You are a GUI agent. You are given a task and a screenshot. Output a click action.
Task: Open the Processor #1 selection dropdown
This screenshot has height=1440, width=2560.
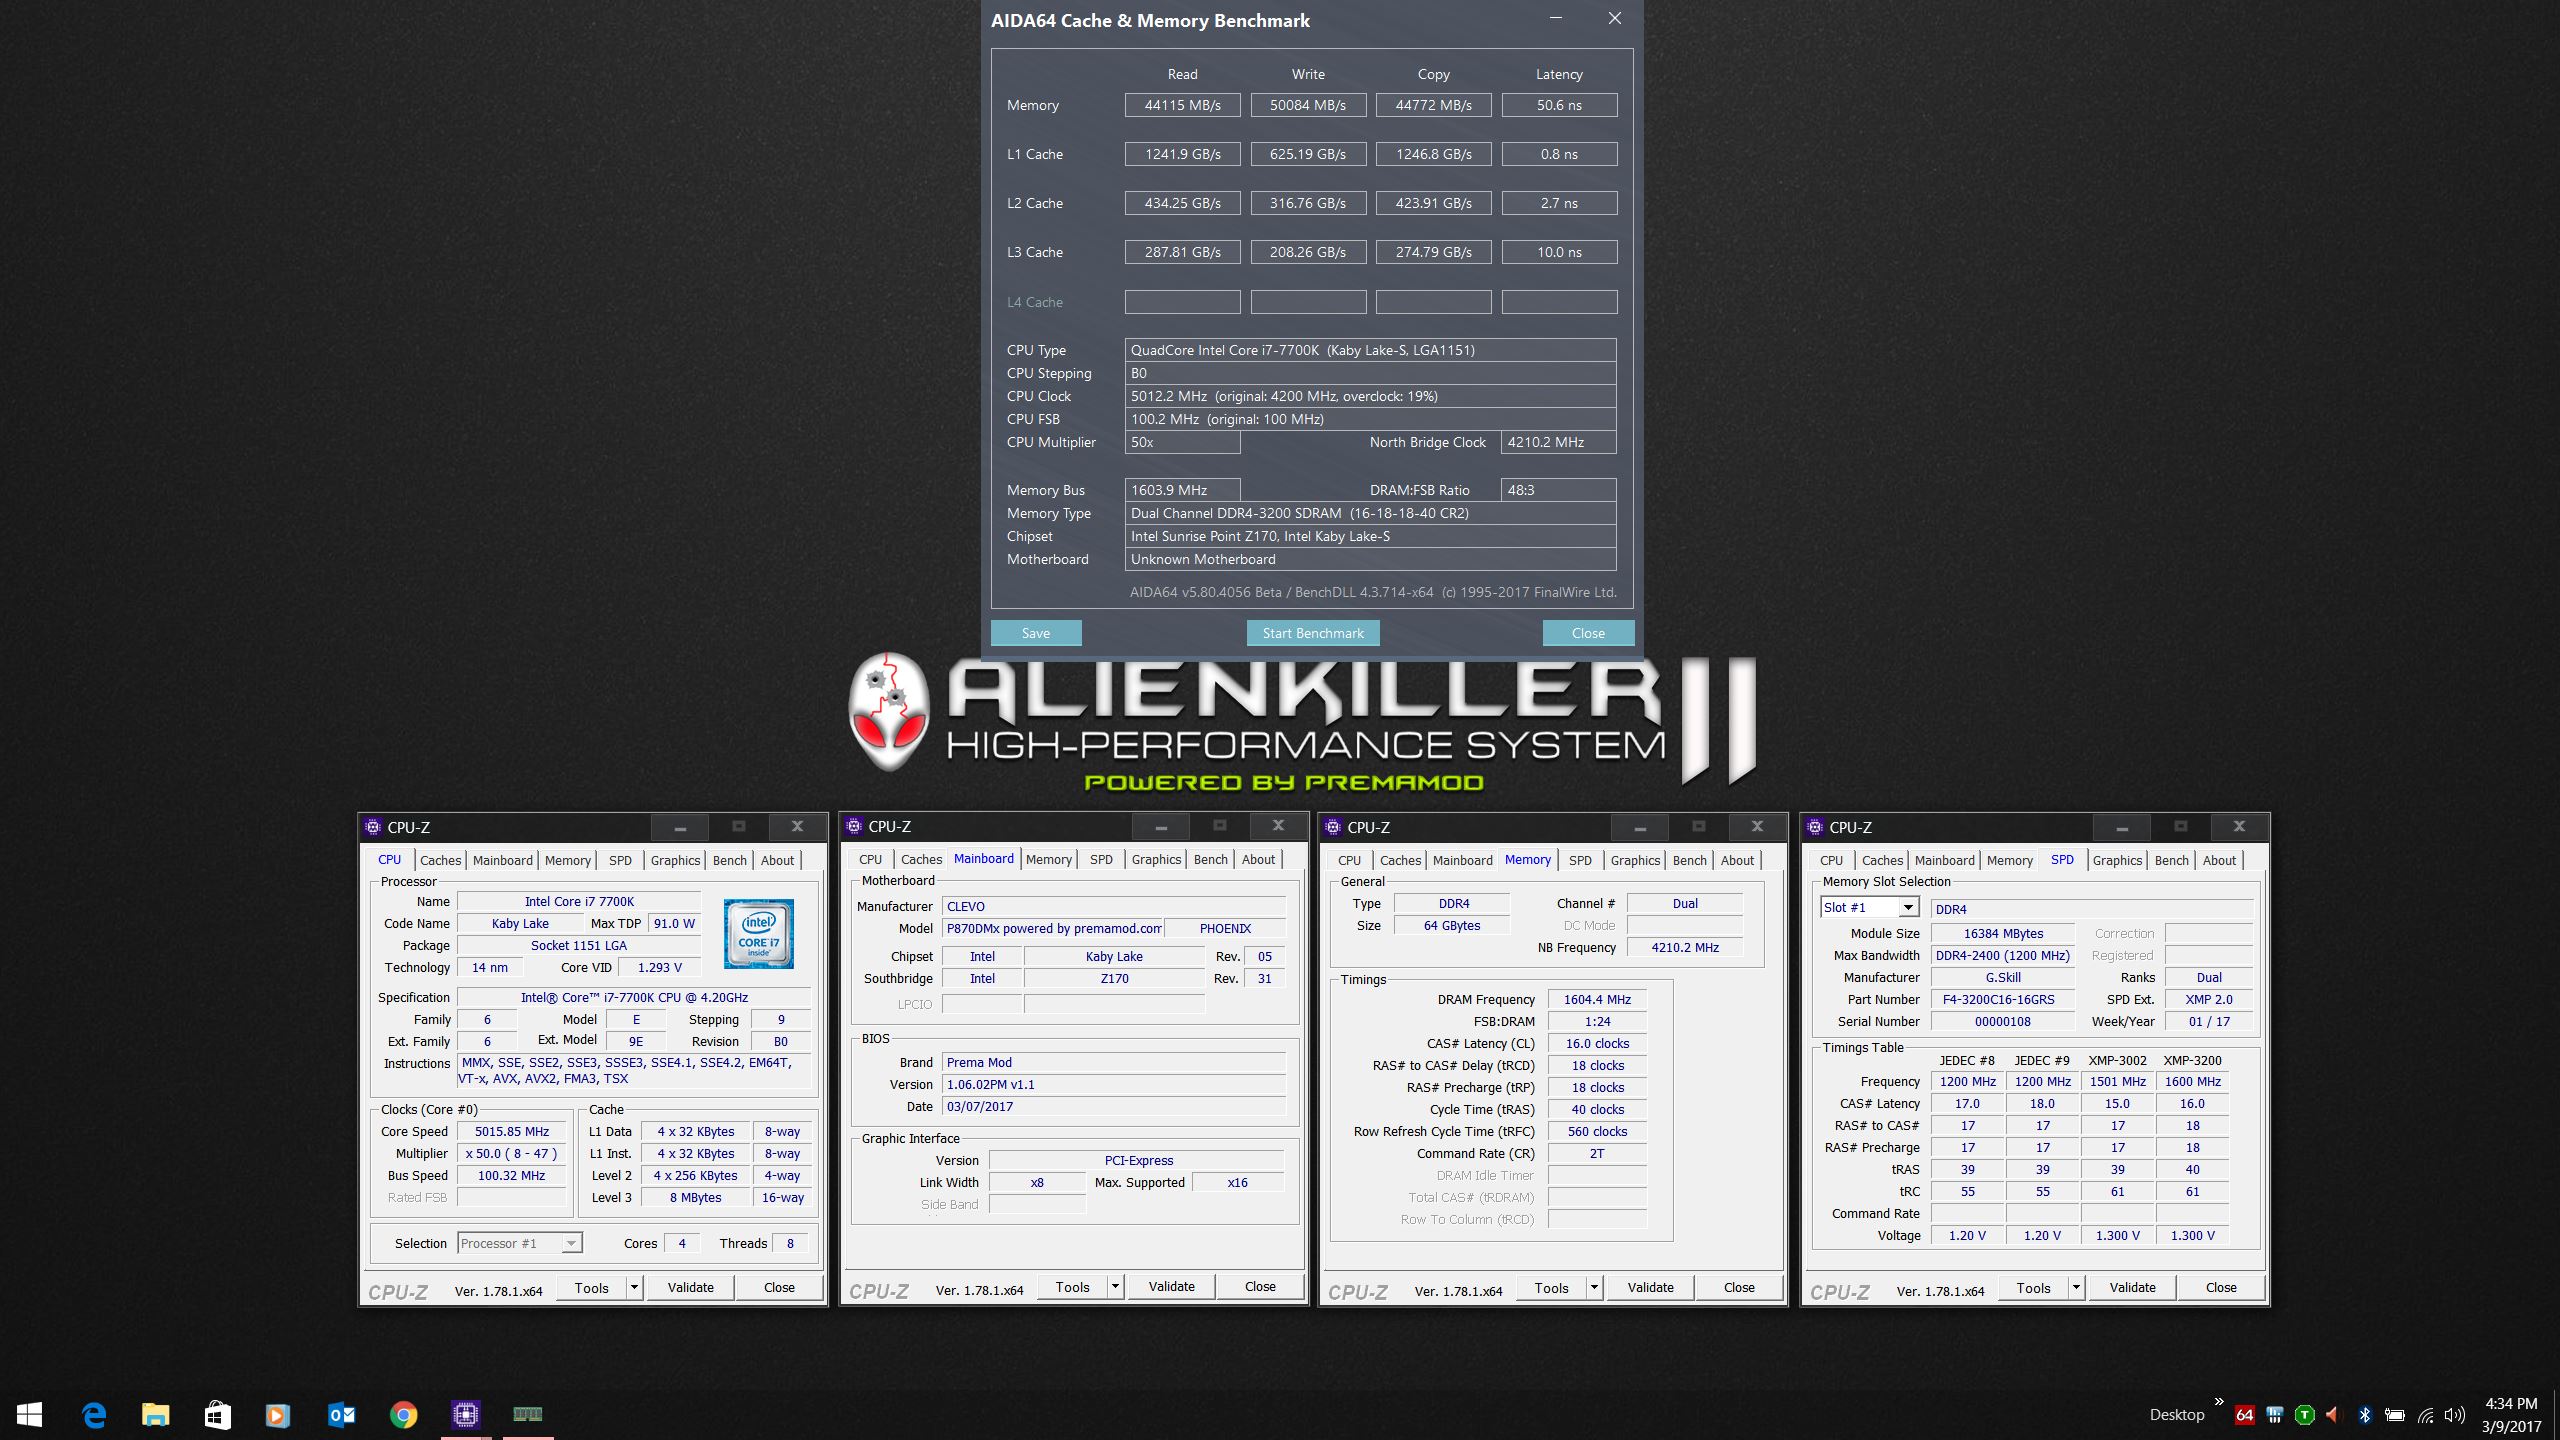click(x=570, y=1243)
